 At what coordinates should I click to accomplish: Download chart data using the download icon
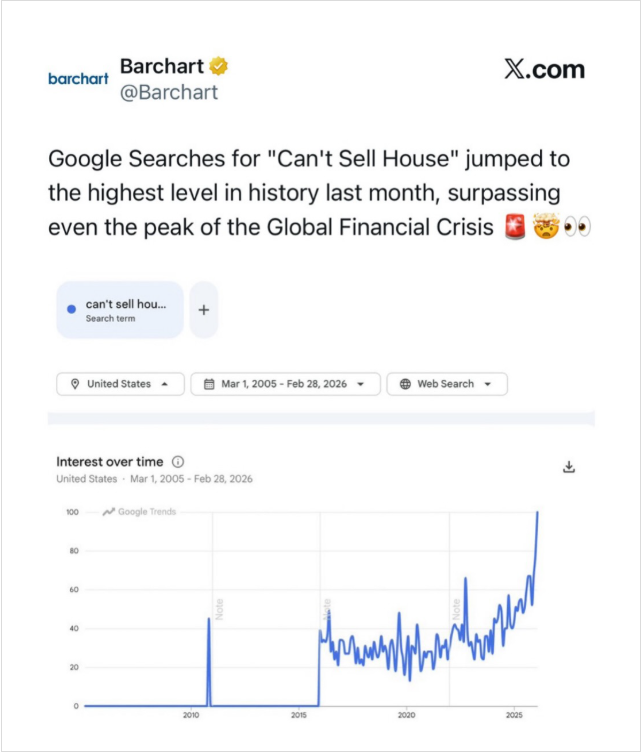point(569,467)
